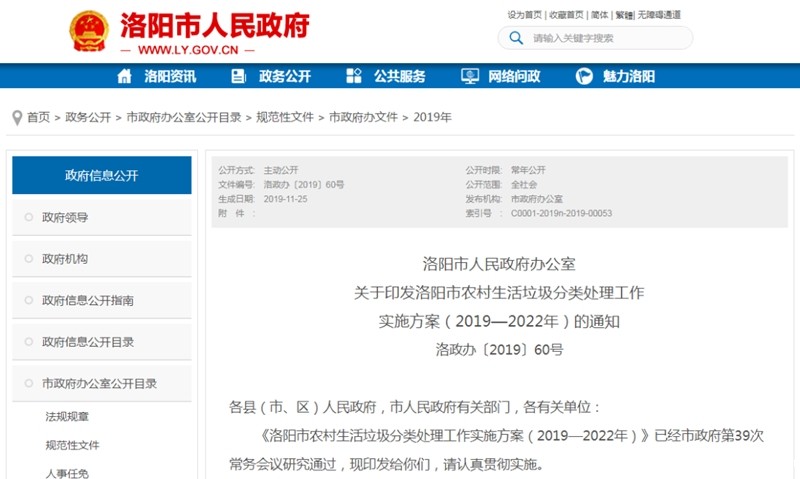The height and width of the screenshot is (479, 800).
Task: Open 政府领导 in sidebar
Action: [102, 217]
